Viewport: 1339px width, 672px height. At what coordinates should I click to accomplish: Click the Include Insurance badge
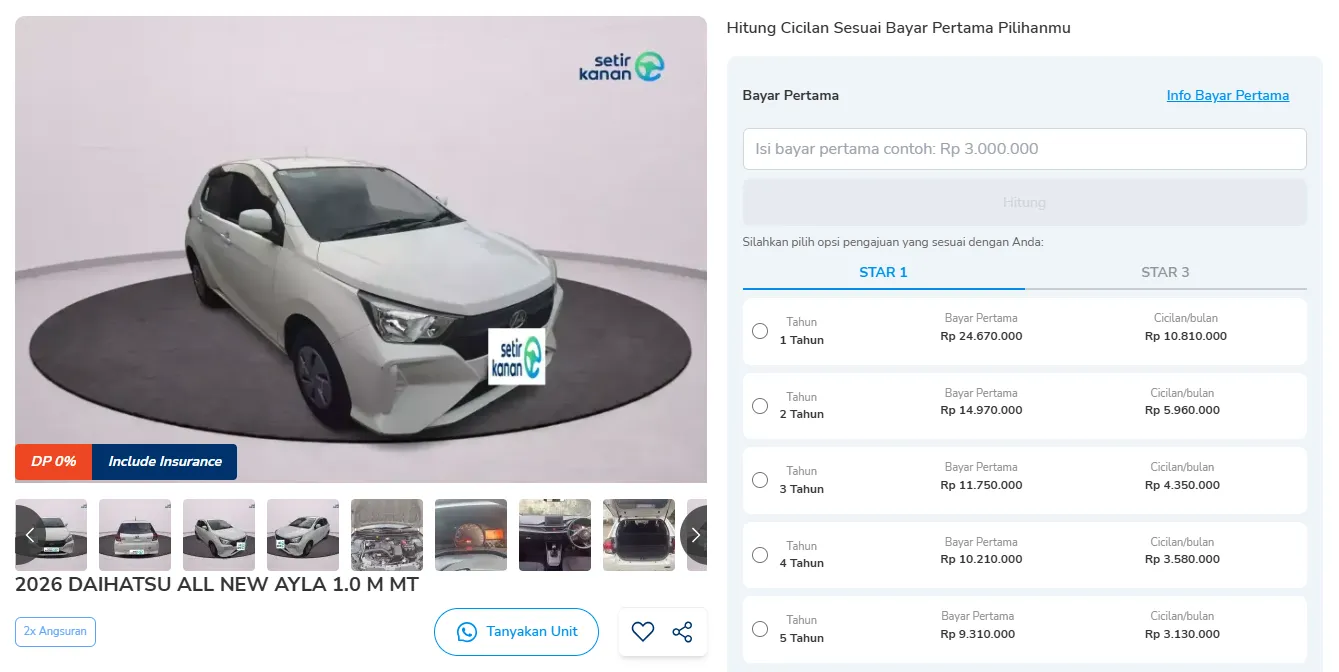165,462
